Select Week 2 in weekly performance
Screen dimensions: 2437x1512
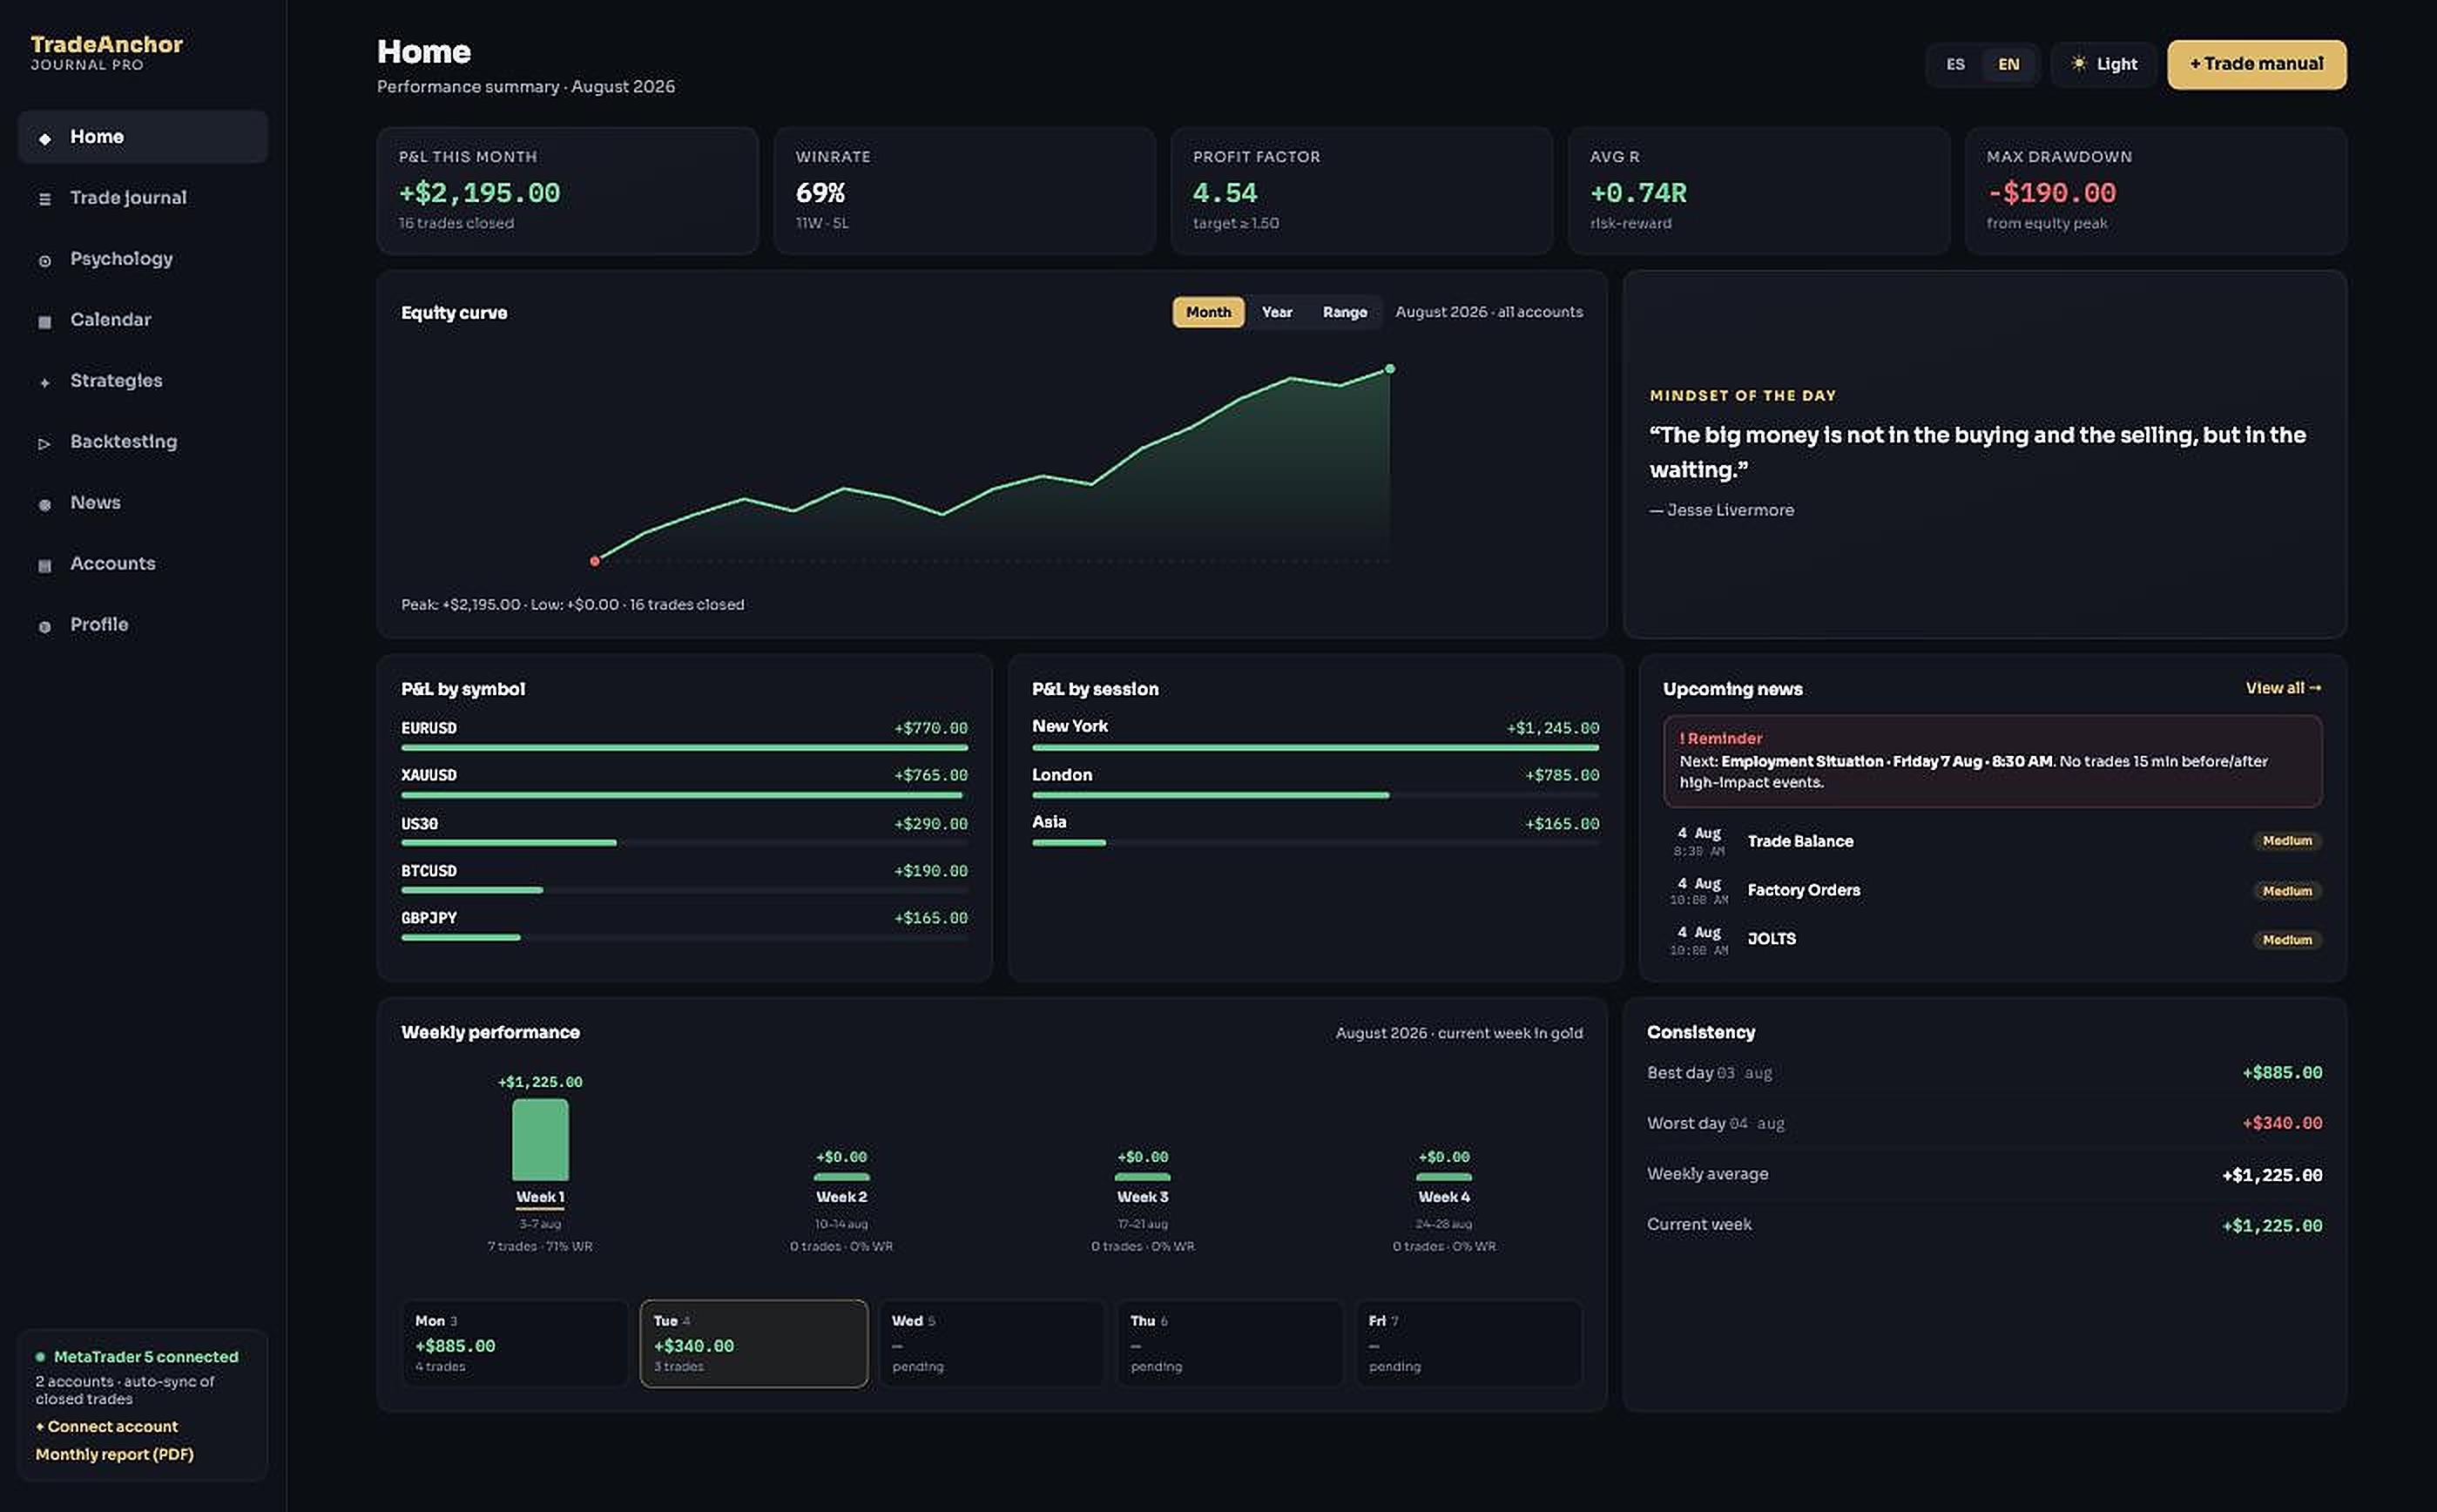click(x=841, y=1197)
